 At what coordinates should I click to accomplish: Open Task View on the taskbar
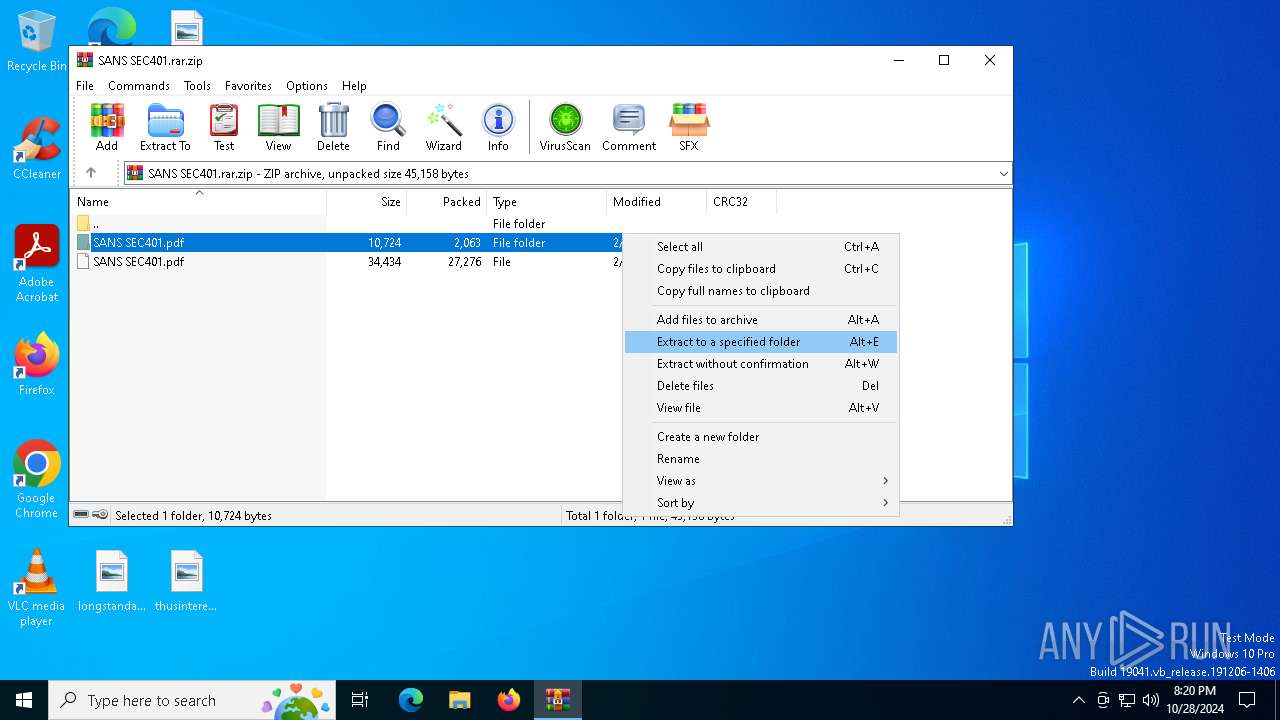[360, 700]
